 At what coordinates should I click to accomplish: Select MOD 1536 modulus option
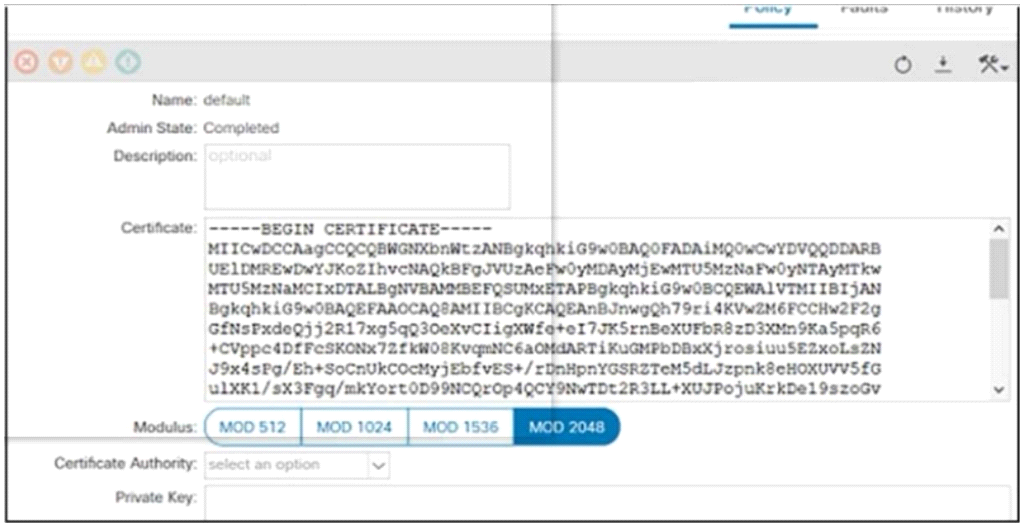pos(461,427)
